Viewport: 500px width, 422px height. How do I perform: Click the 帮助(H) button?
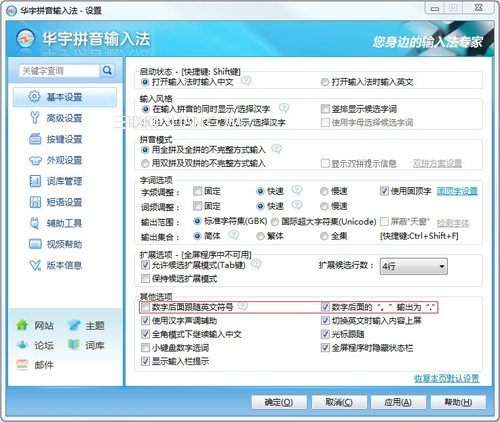(458, 402)
